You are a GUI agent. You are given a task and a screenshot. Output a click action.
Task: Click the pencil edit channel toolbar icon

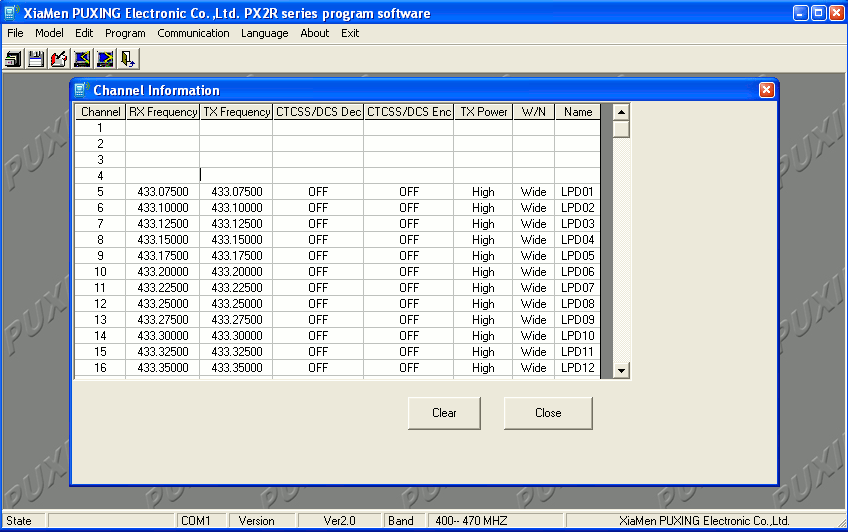click(59, 58)
